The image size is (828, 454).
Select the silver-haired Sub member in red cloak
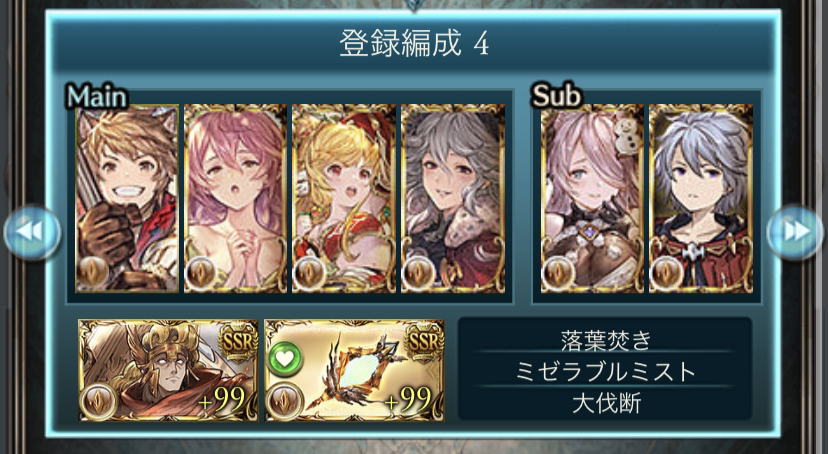point(701,198)
